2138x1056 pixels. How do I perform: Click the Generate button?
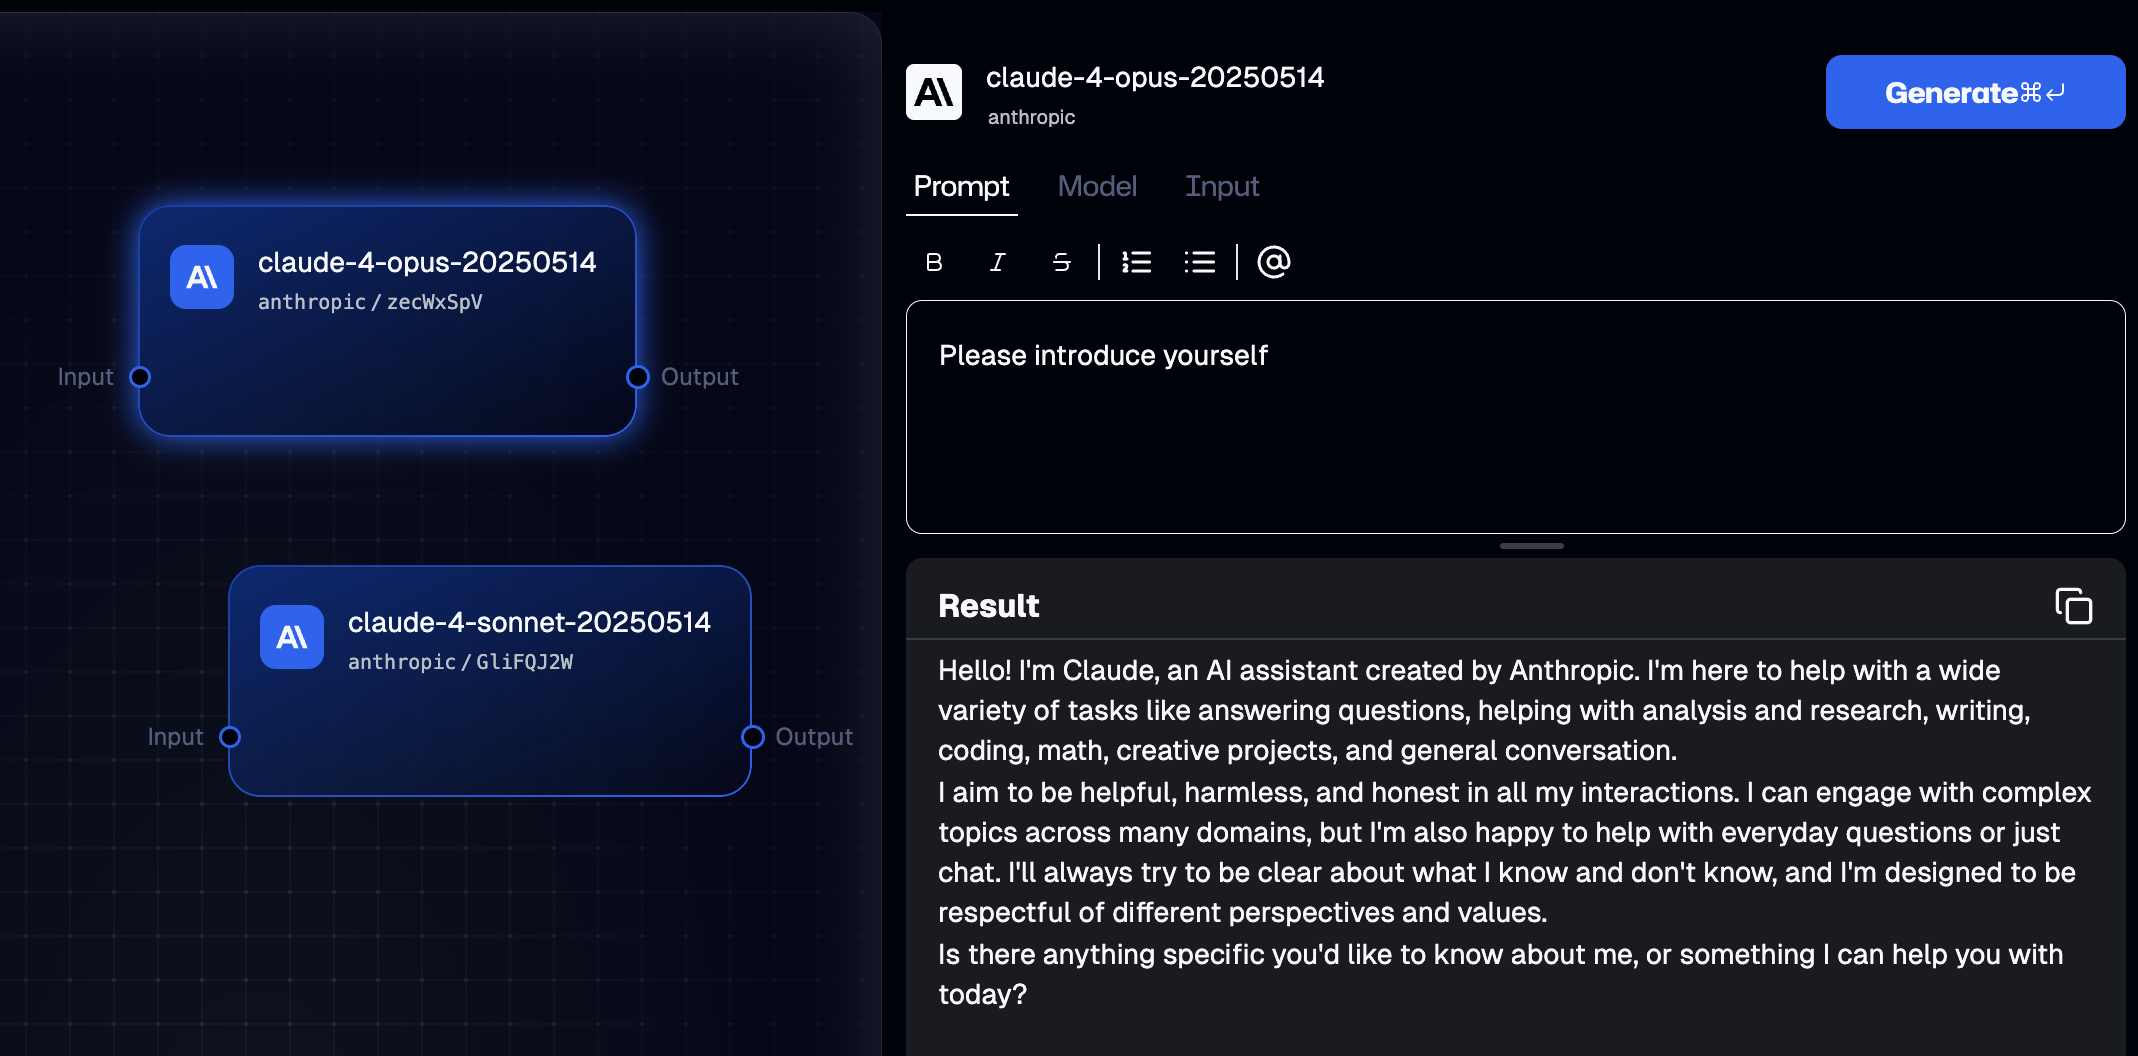[x=1975, y=92]
